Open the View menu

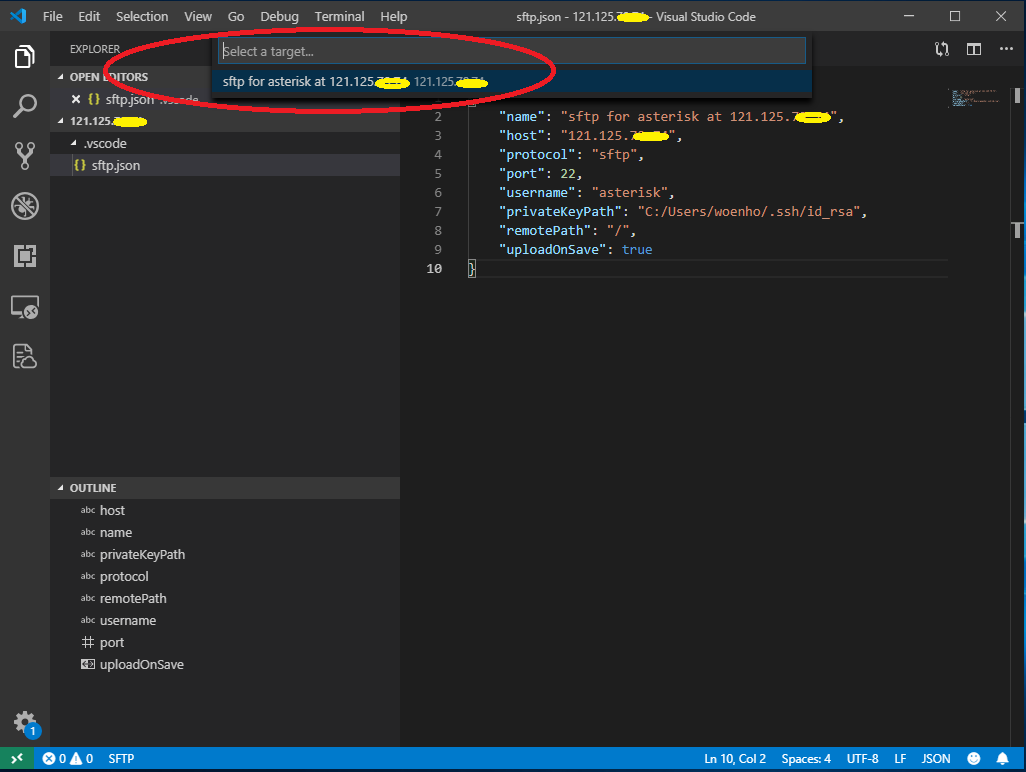coord(198,16)
